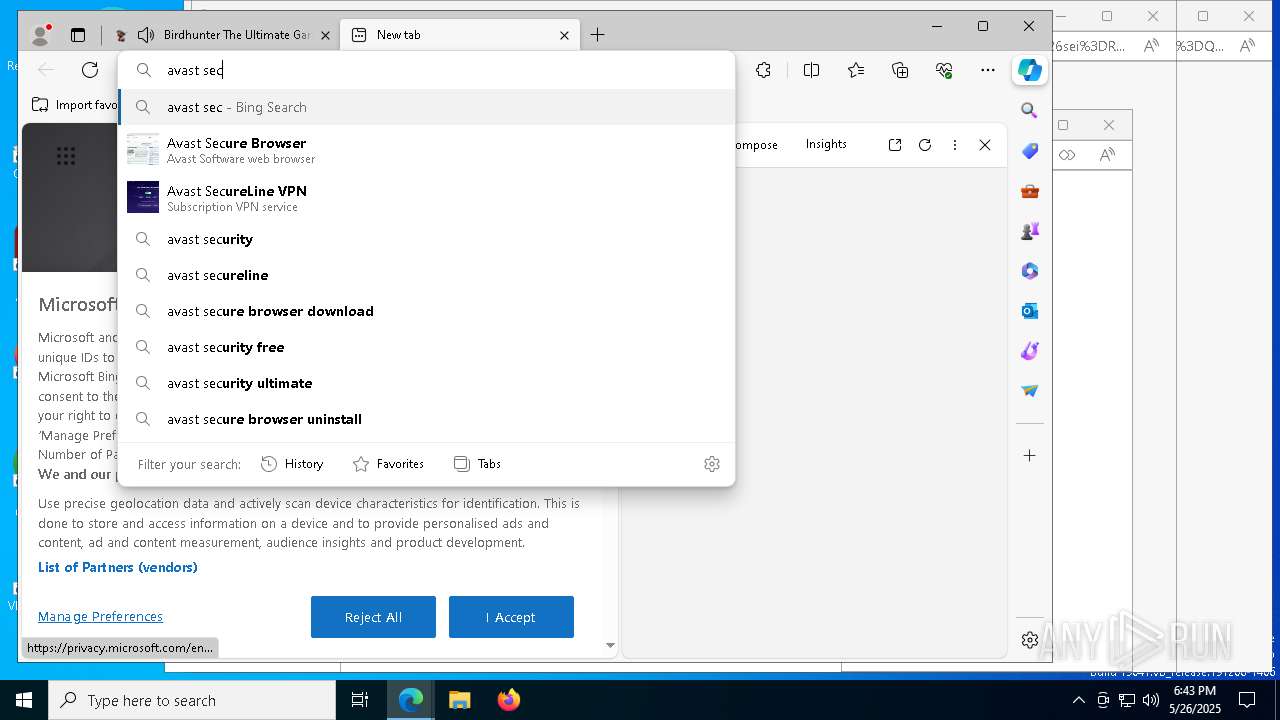Open the notification center icon
This screenshot has width=1280, height=720.
(1246, 700)
